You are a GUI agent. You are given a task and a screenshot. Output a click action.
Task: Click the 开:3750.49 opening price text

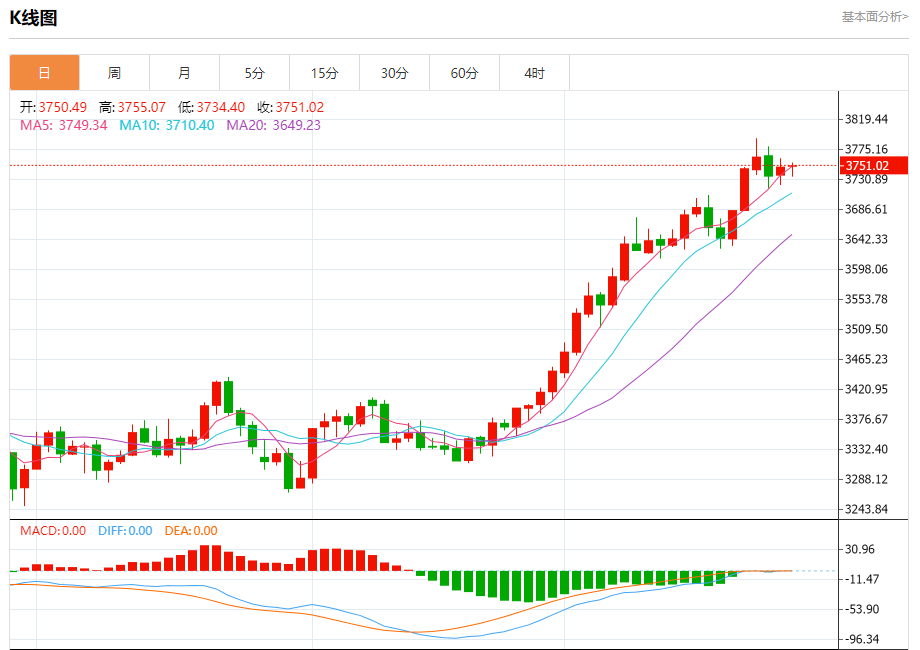pyautogui.click(x=54, y=107)
